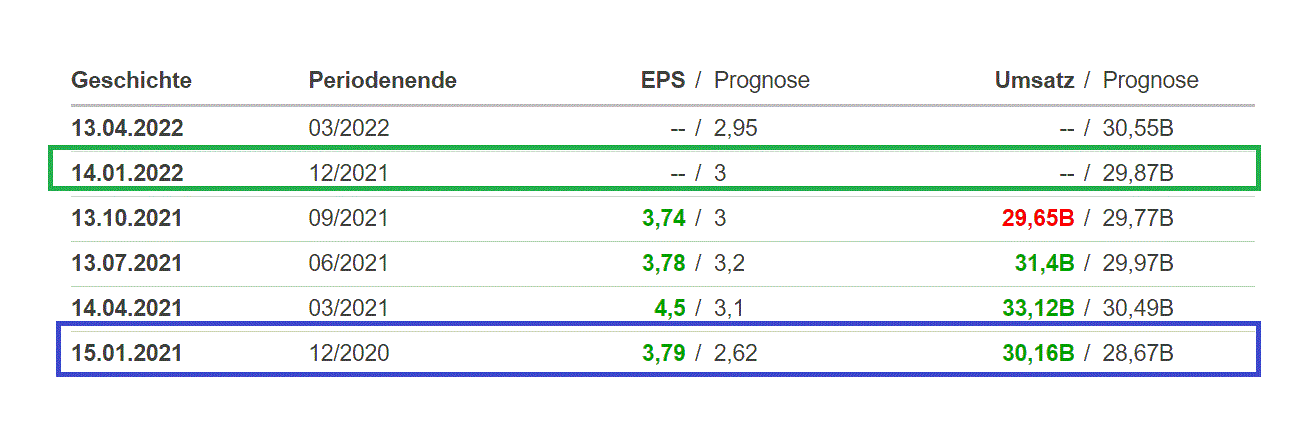
Task: Click the red 29,65B revenue value
Action: coord(1038,219)
